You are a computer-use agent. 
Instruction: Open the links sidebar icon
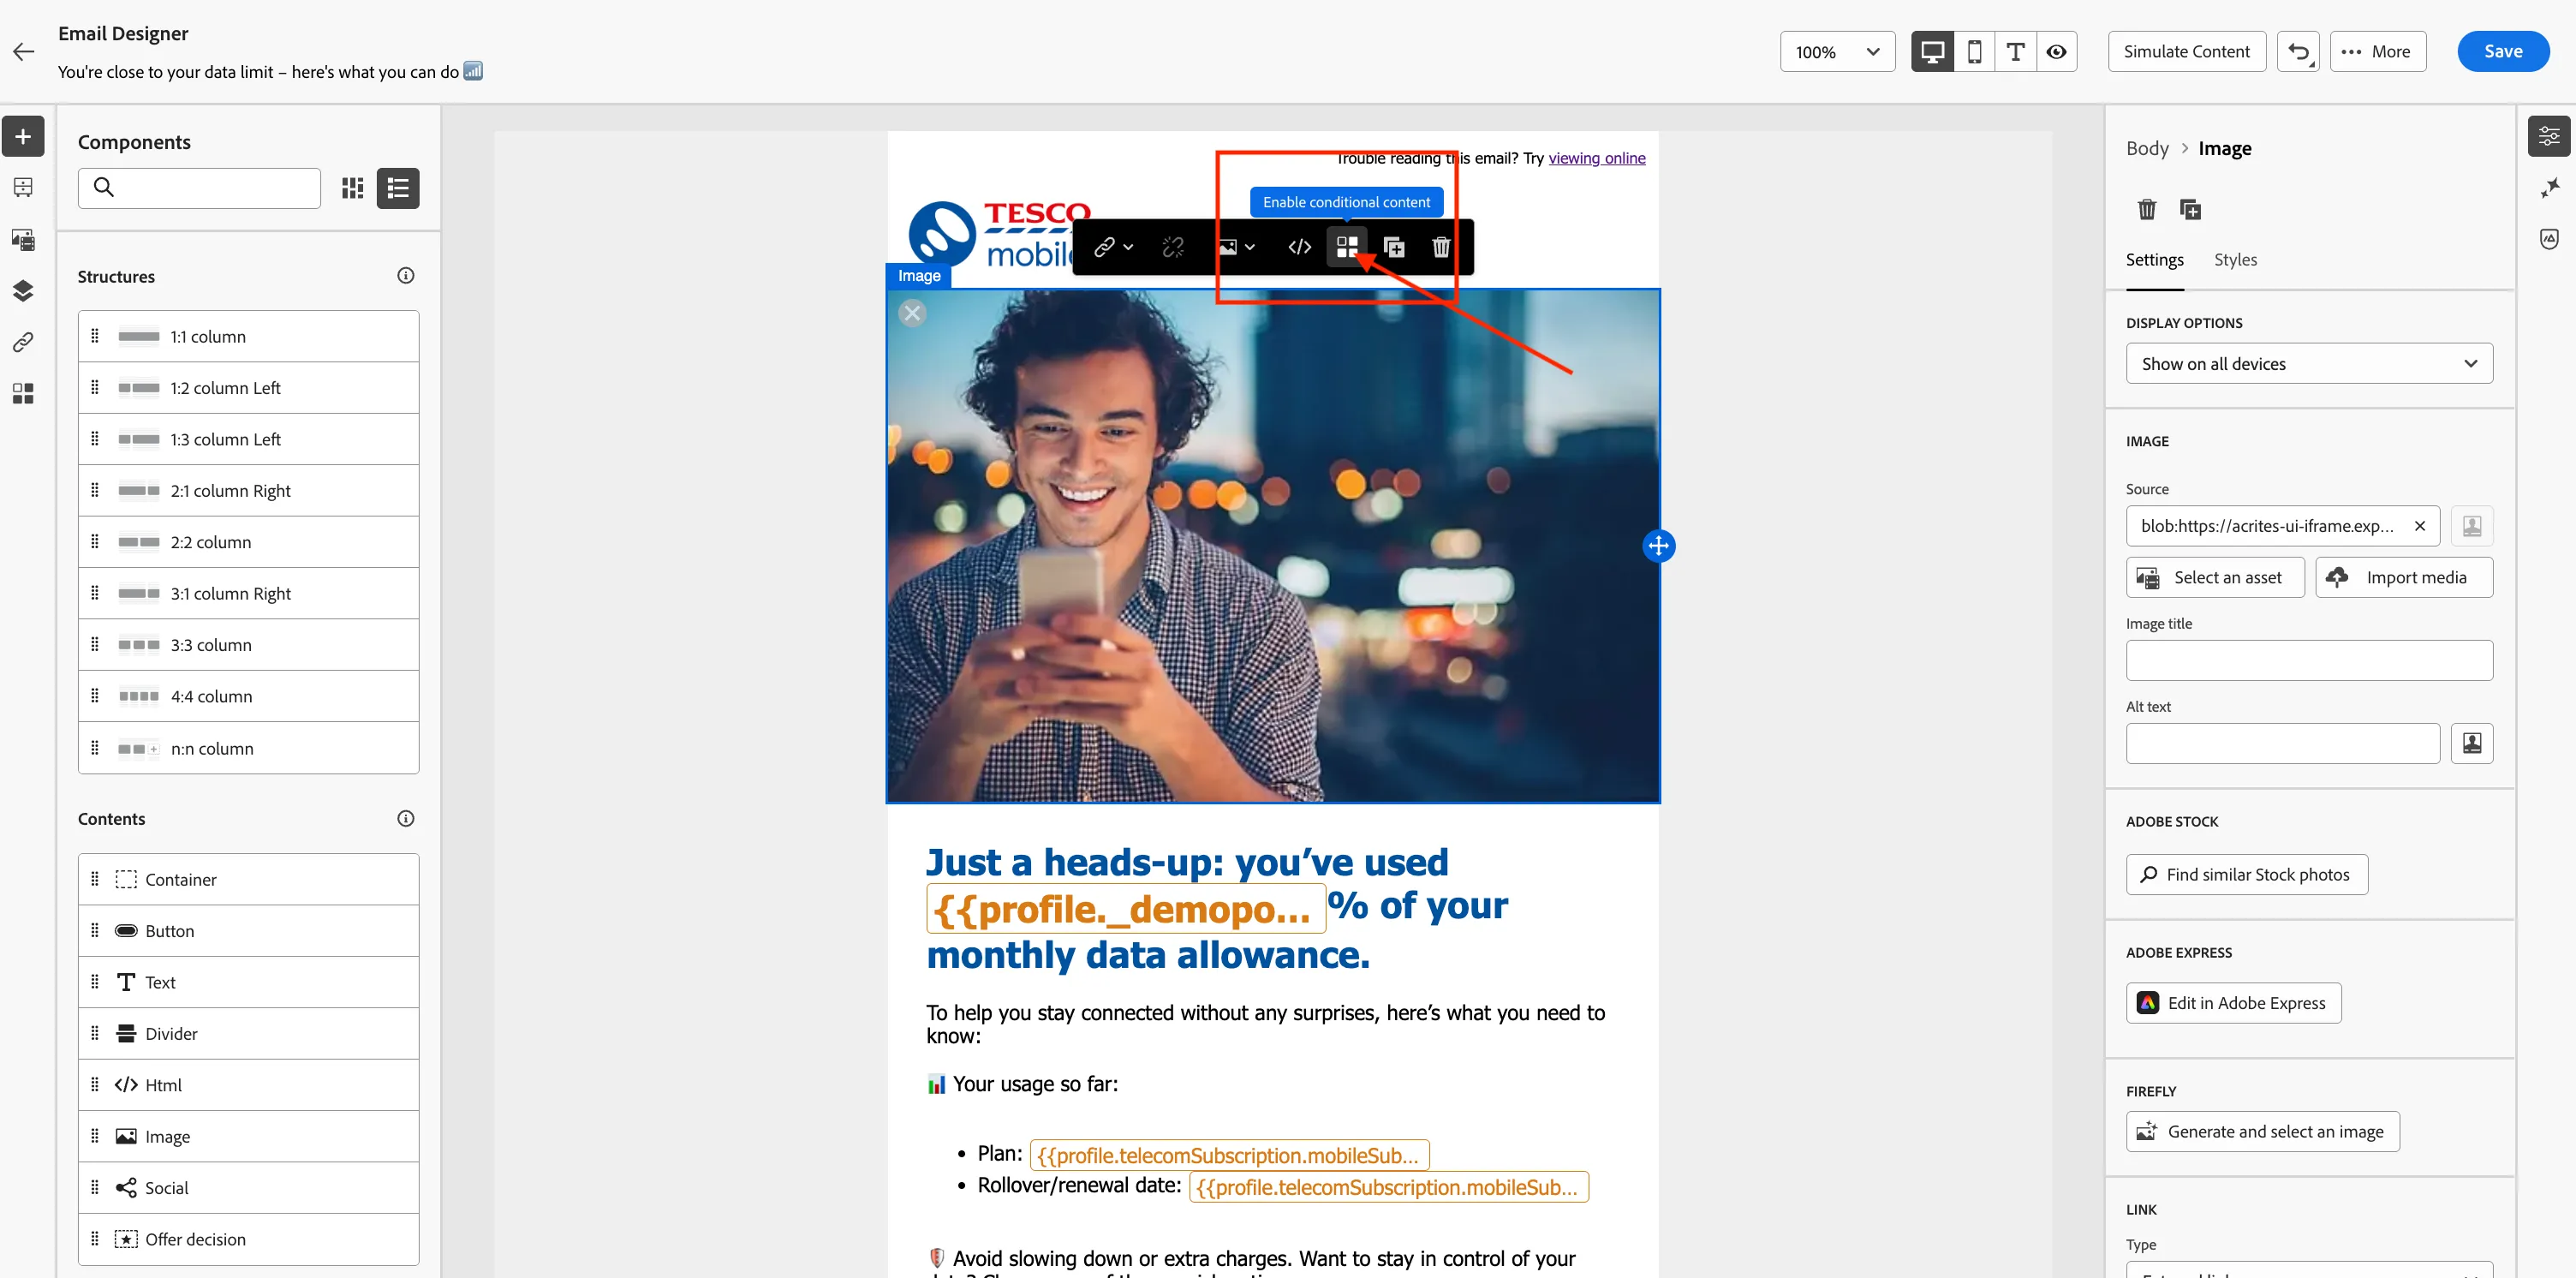23,342
